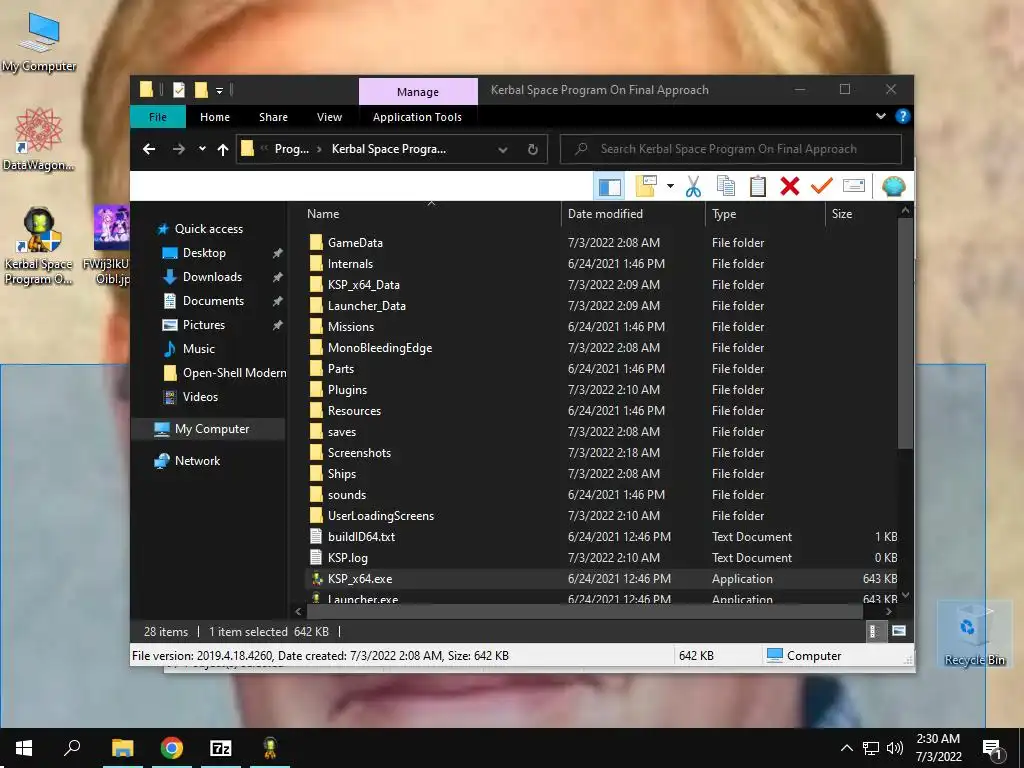Open the File menu tab
1024x768 pixels.
point(158,117)
